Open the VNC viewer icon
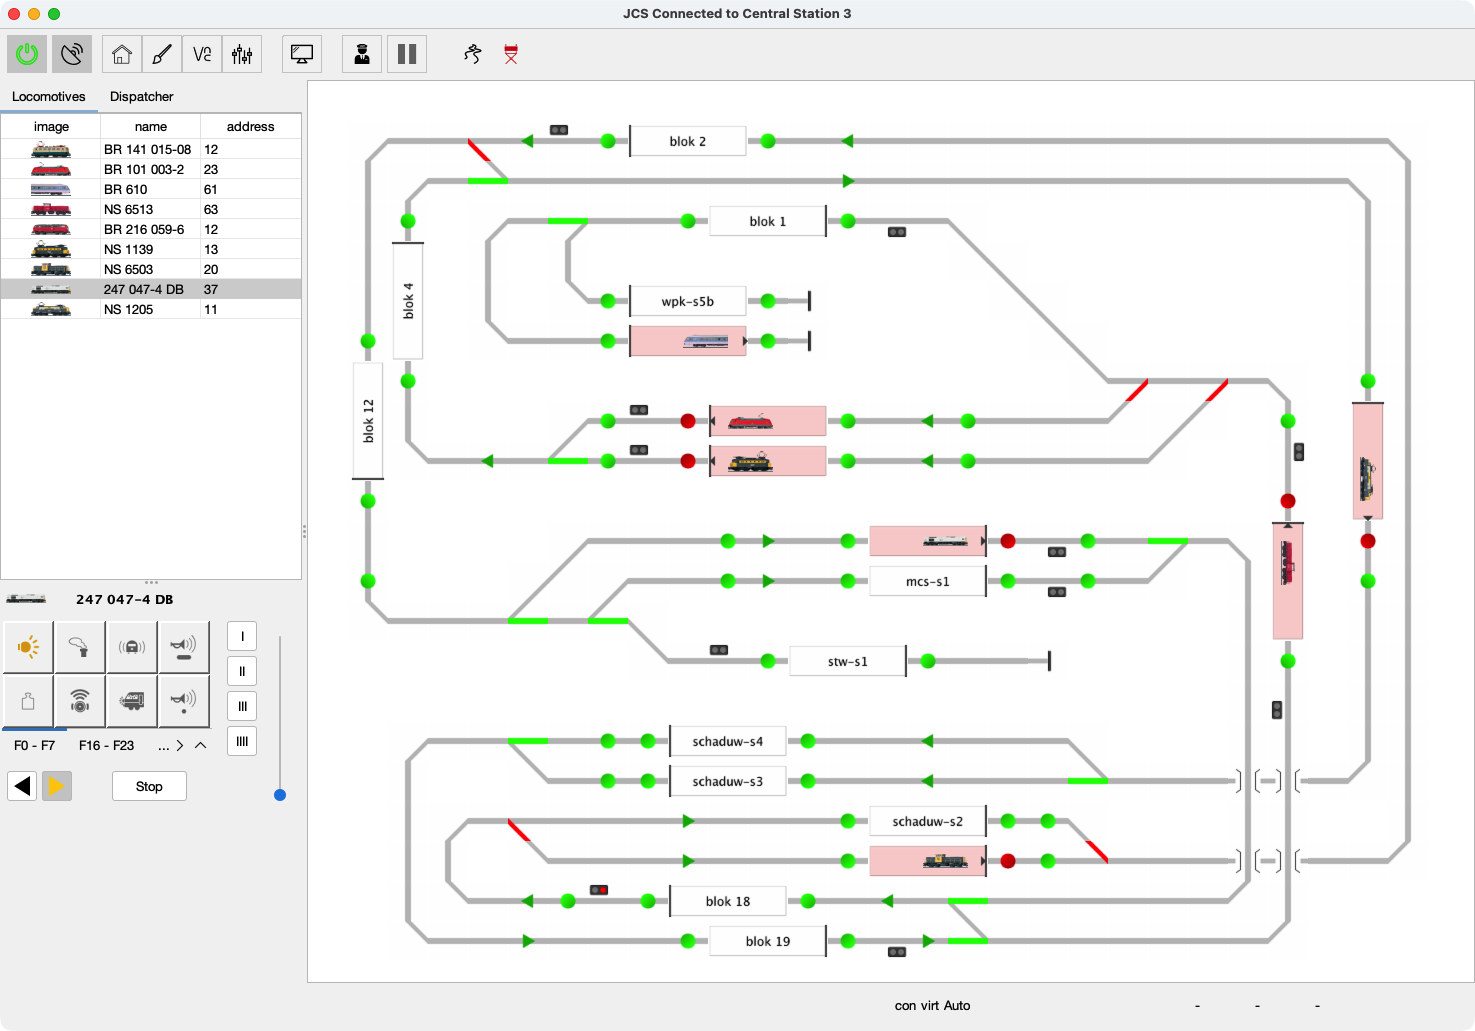Screen dimensions: 1475x1031 pos(202,54)
